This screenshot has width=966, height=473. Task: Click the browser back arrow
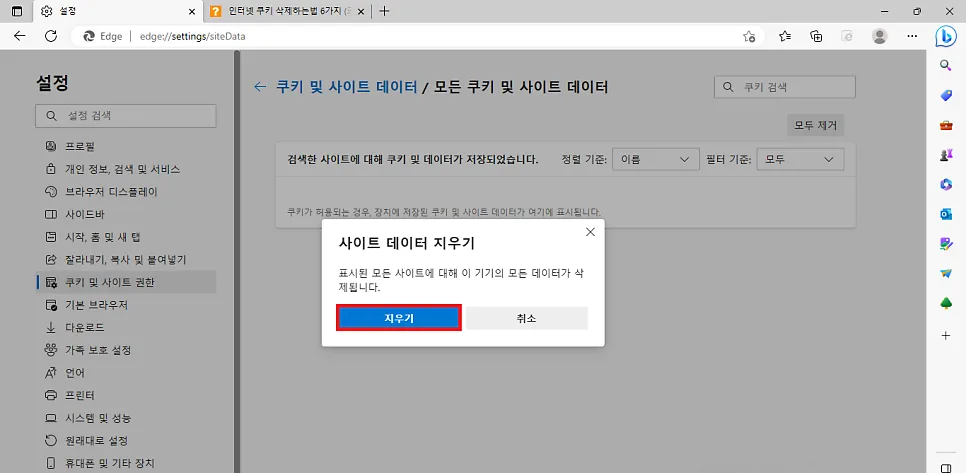click(19, 36)
